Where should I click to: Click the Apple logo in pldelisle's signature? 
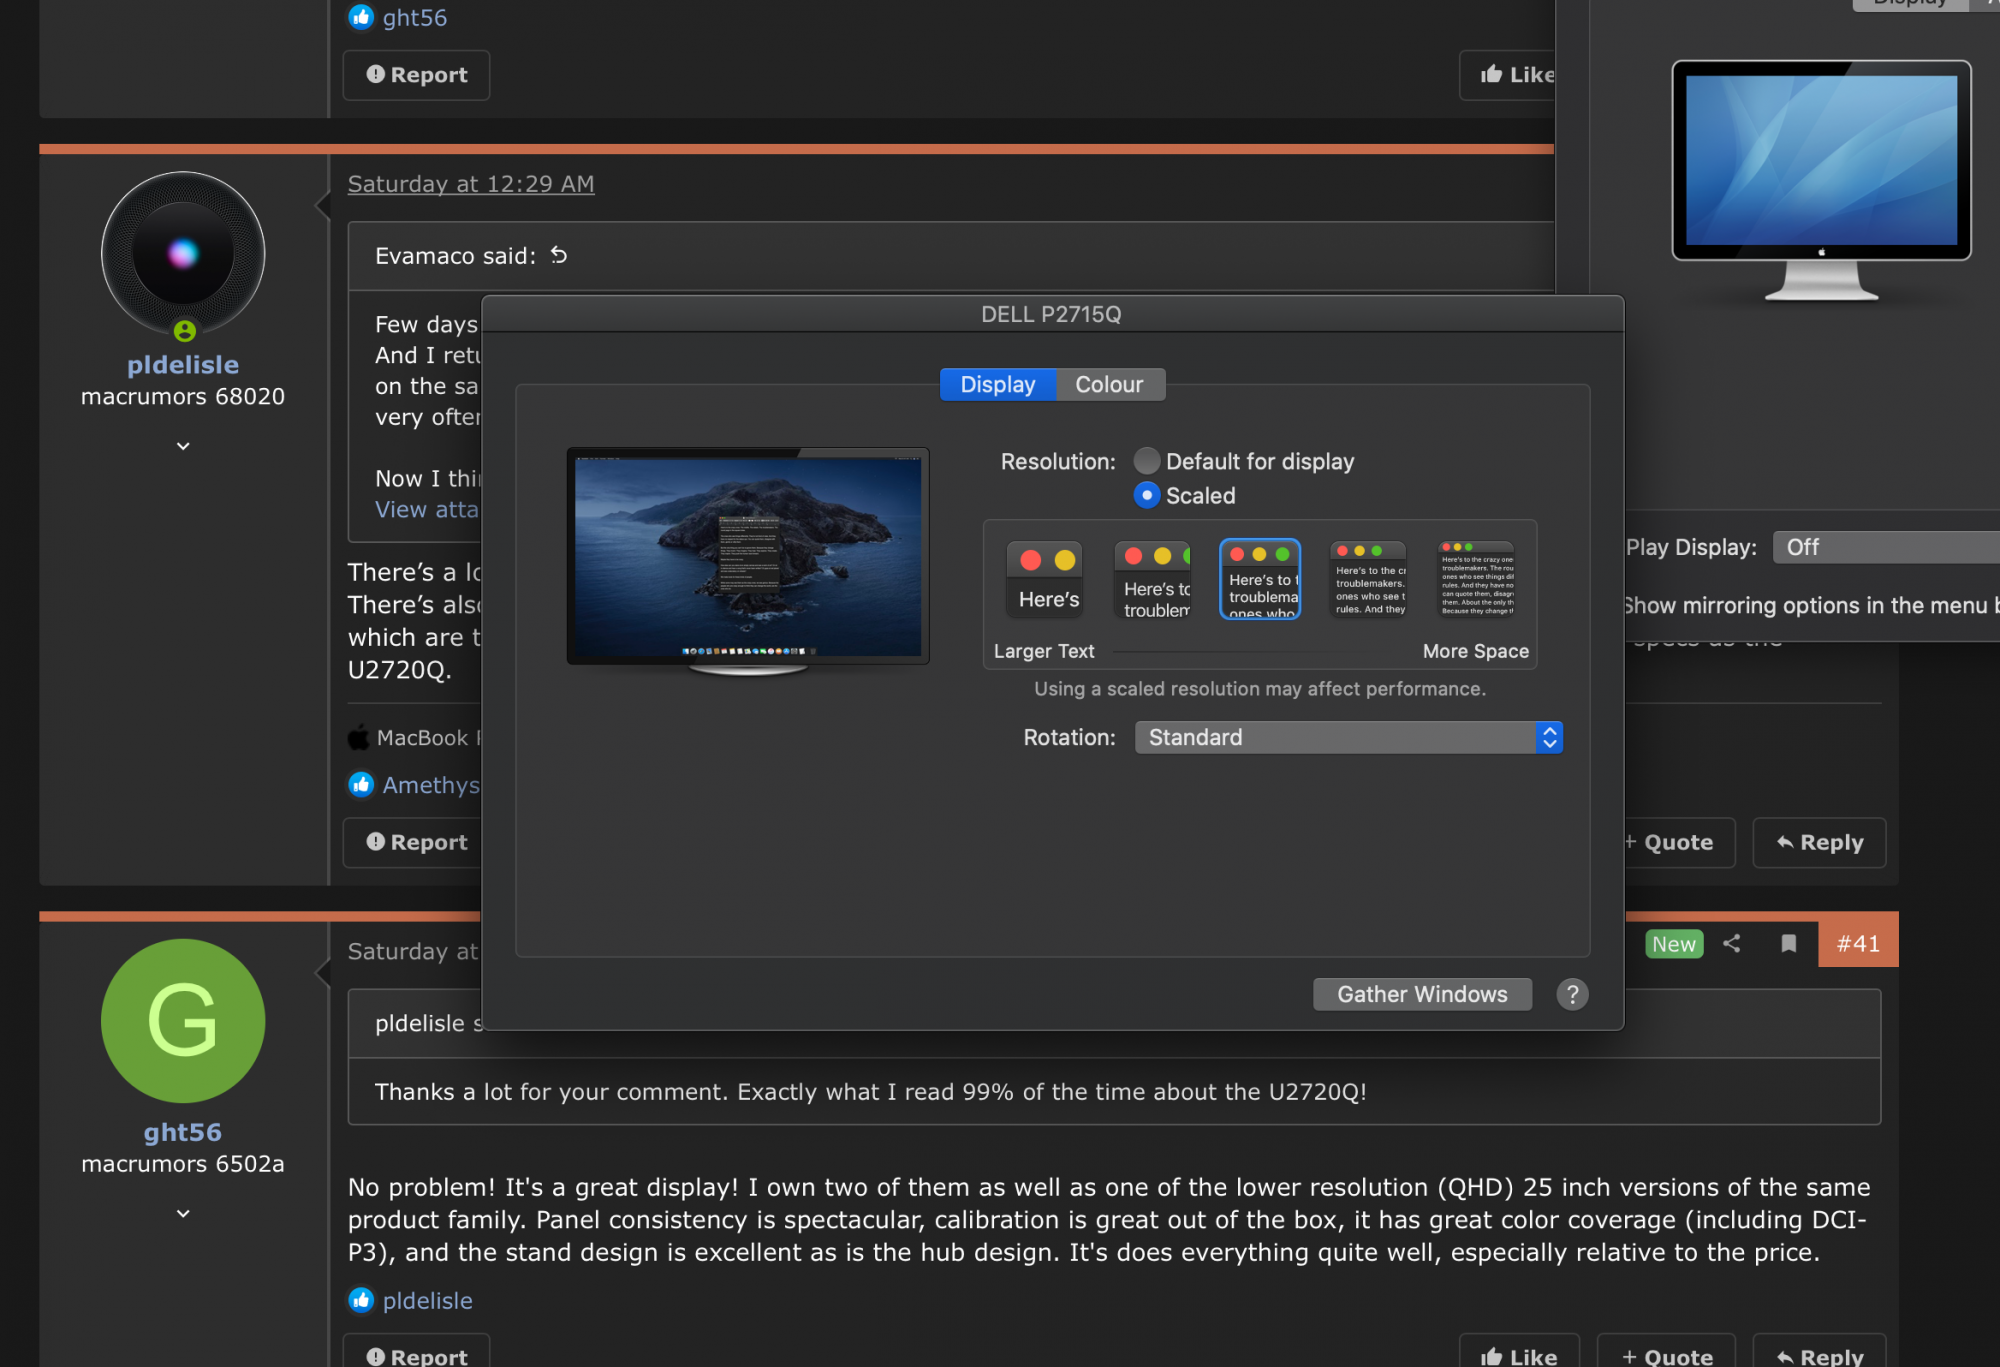point(359,737)
